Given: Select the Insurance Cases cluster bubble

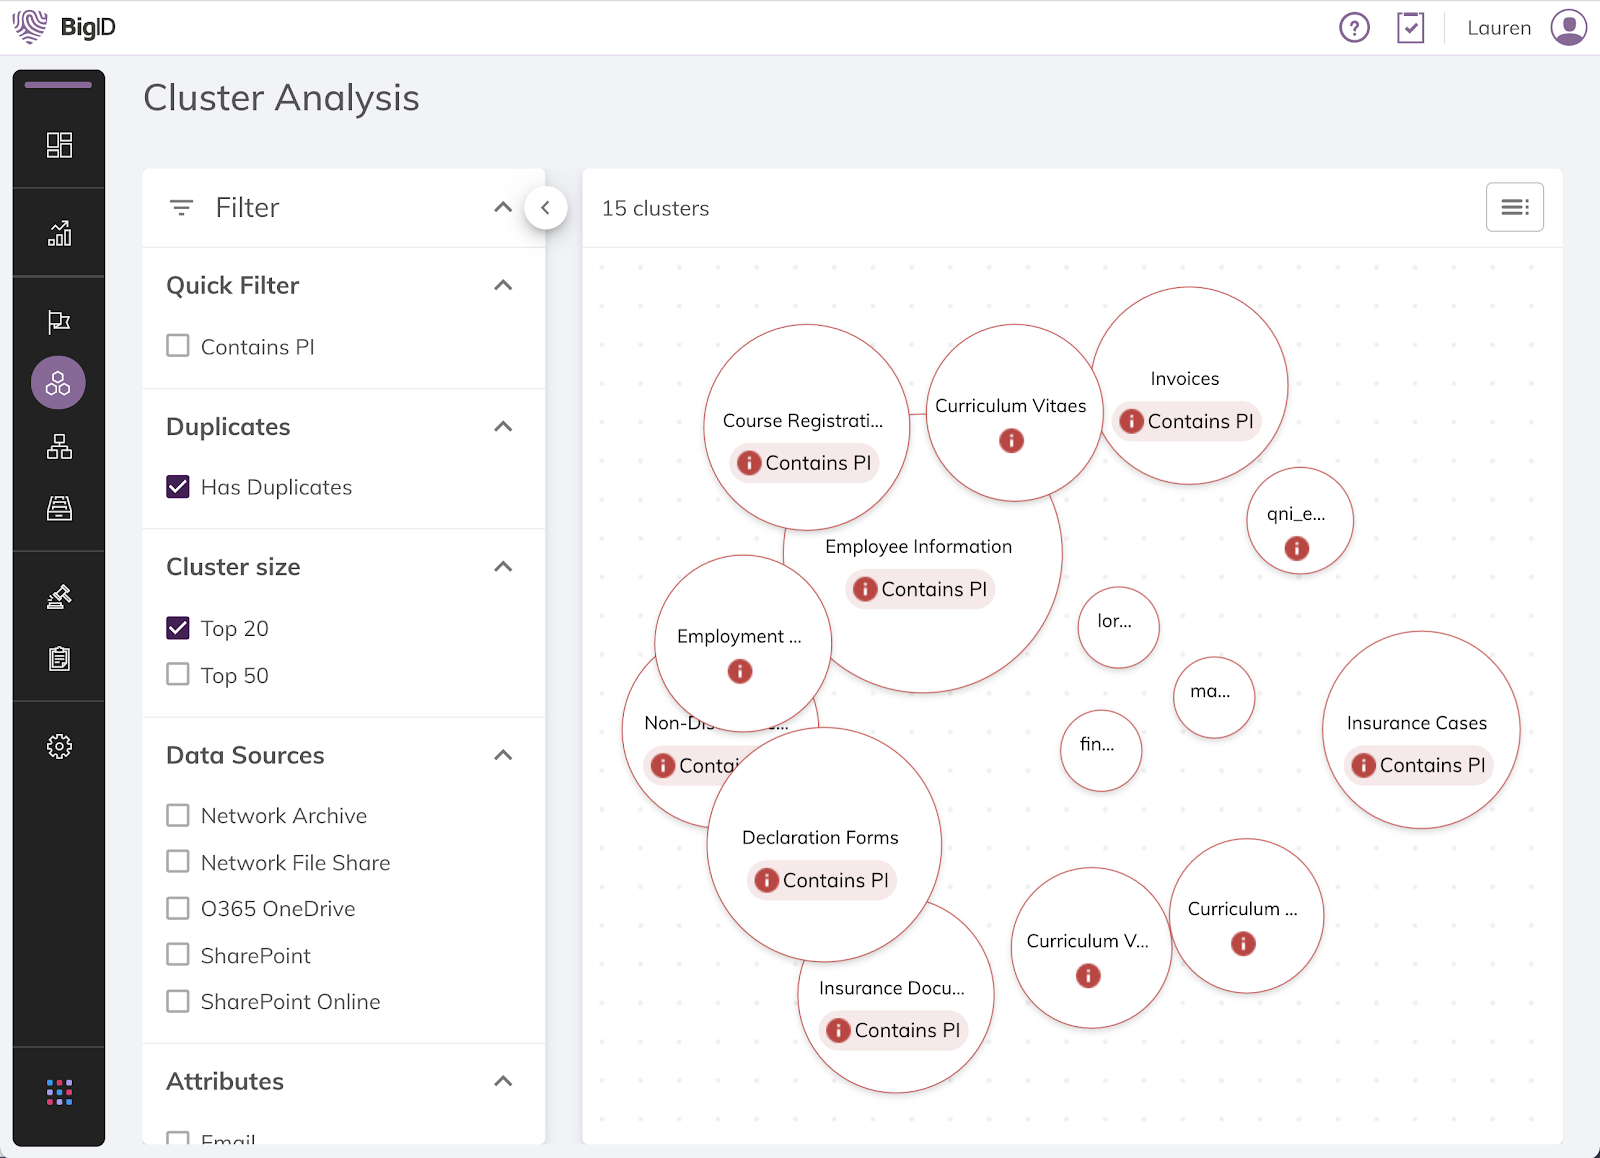Looking at the screenshot, I should 1420,730.
